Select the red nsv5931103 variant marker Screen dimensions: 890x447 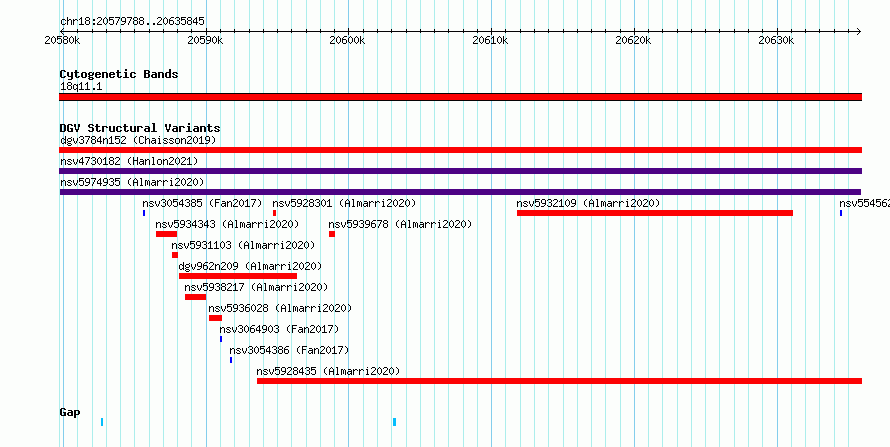pos(175,255)
